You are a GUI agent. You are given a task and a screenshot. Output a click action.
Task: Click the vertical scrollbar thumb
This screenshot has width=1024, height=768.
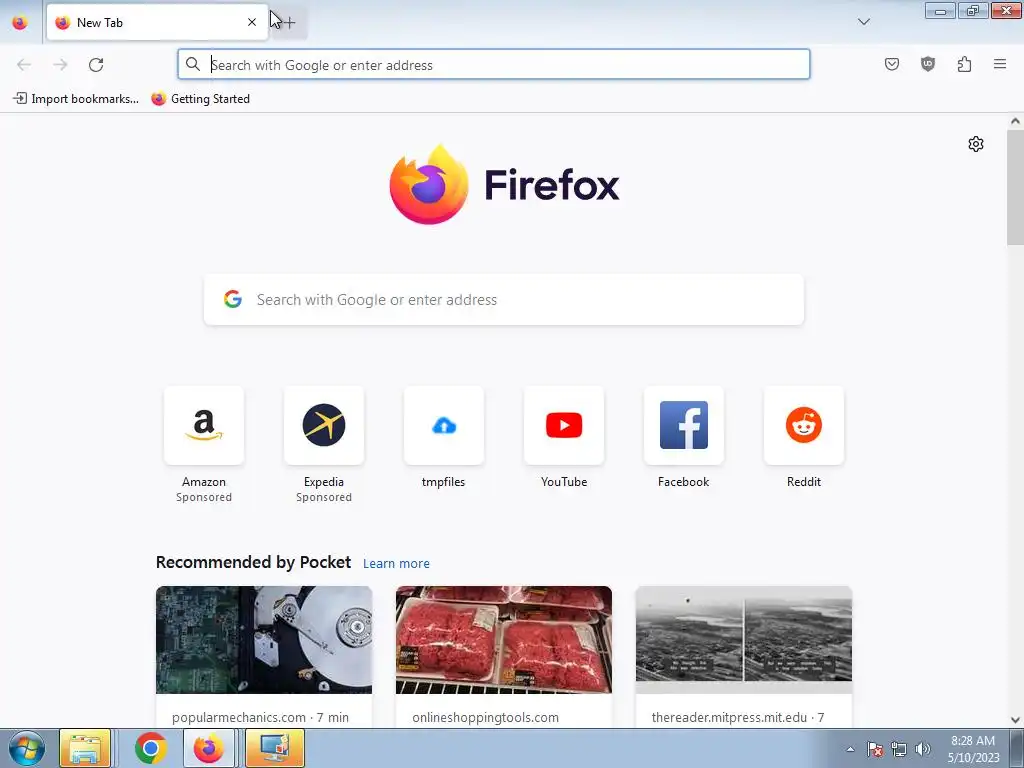click(x=1015, y=187)
